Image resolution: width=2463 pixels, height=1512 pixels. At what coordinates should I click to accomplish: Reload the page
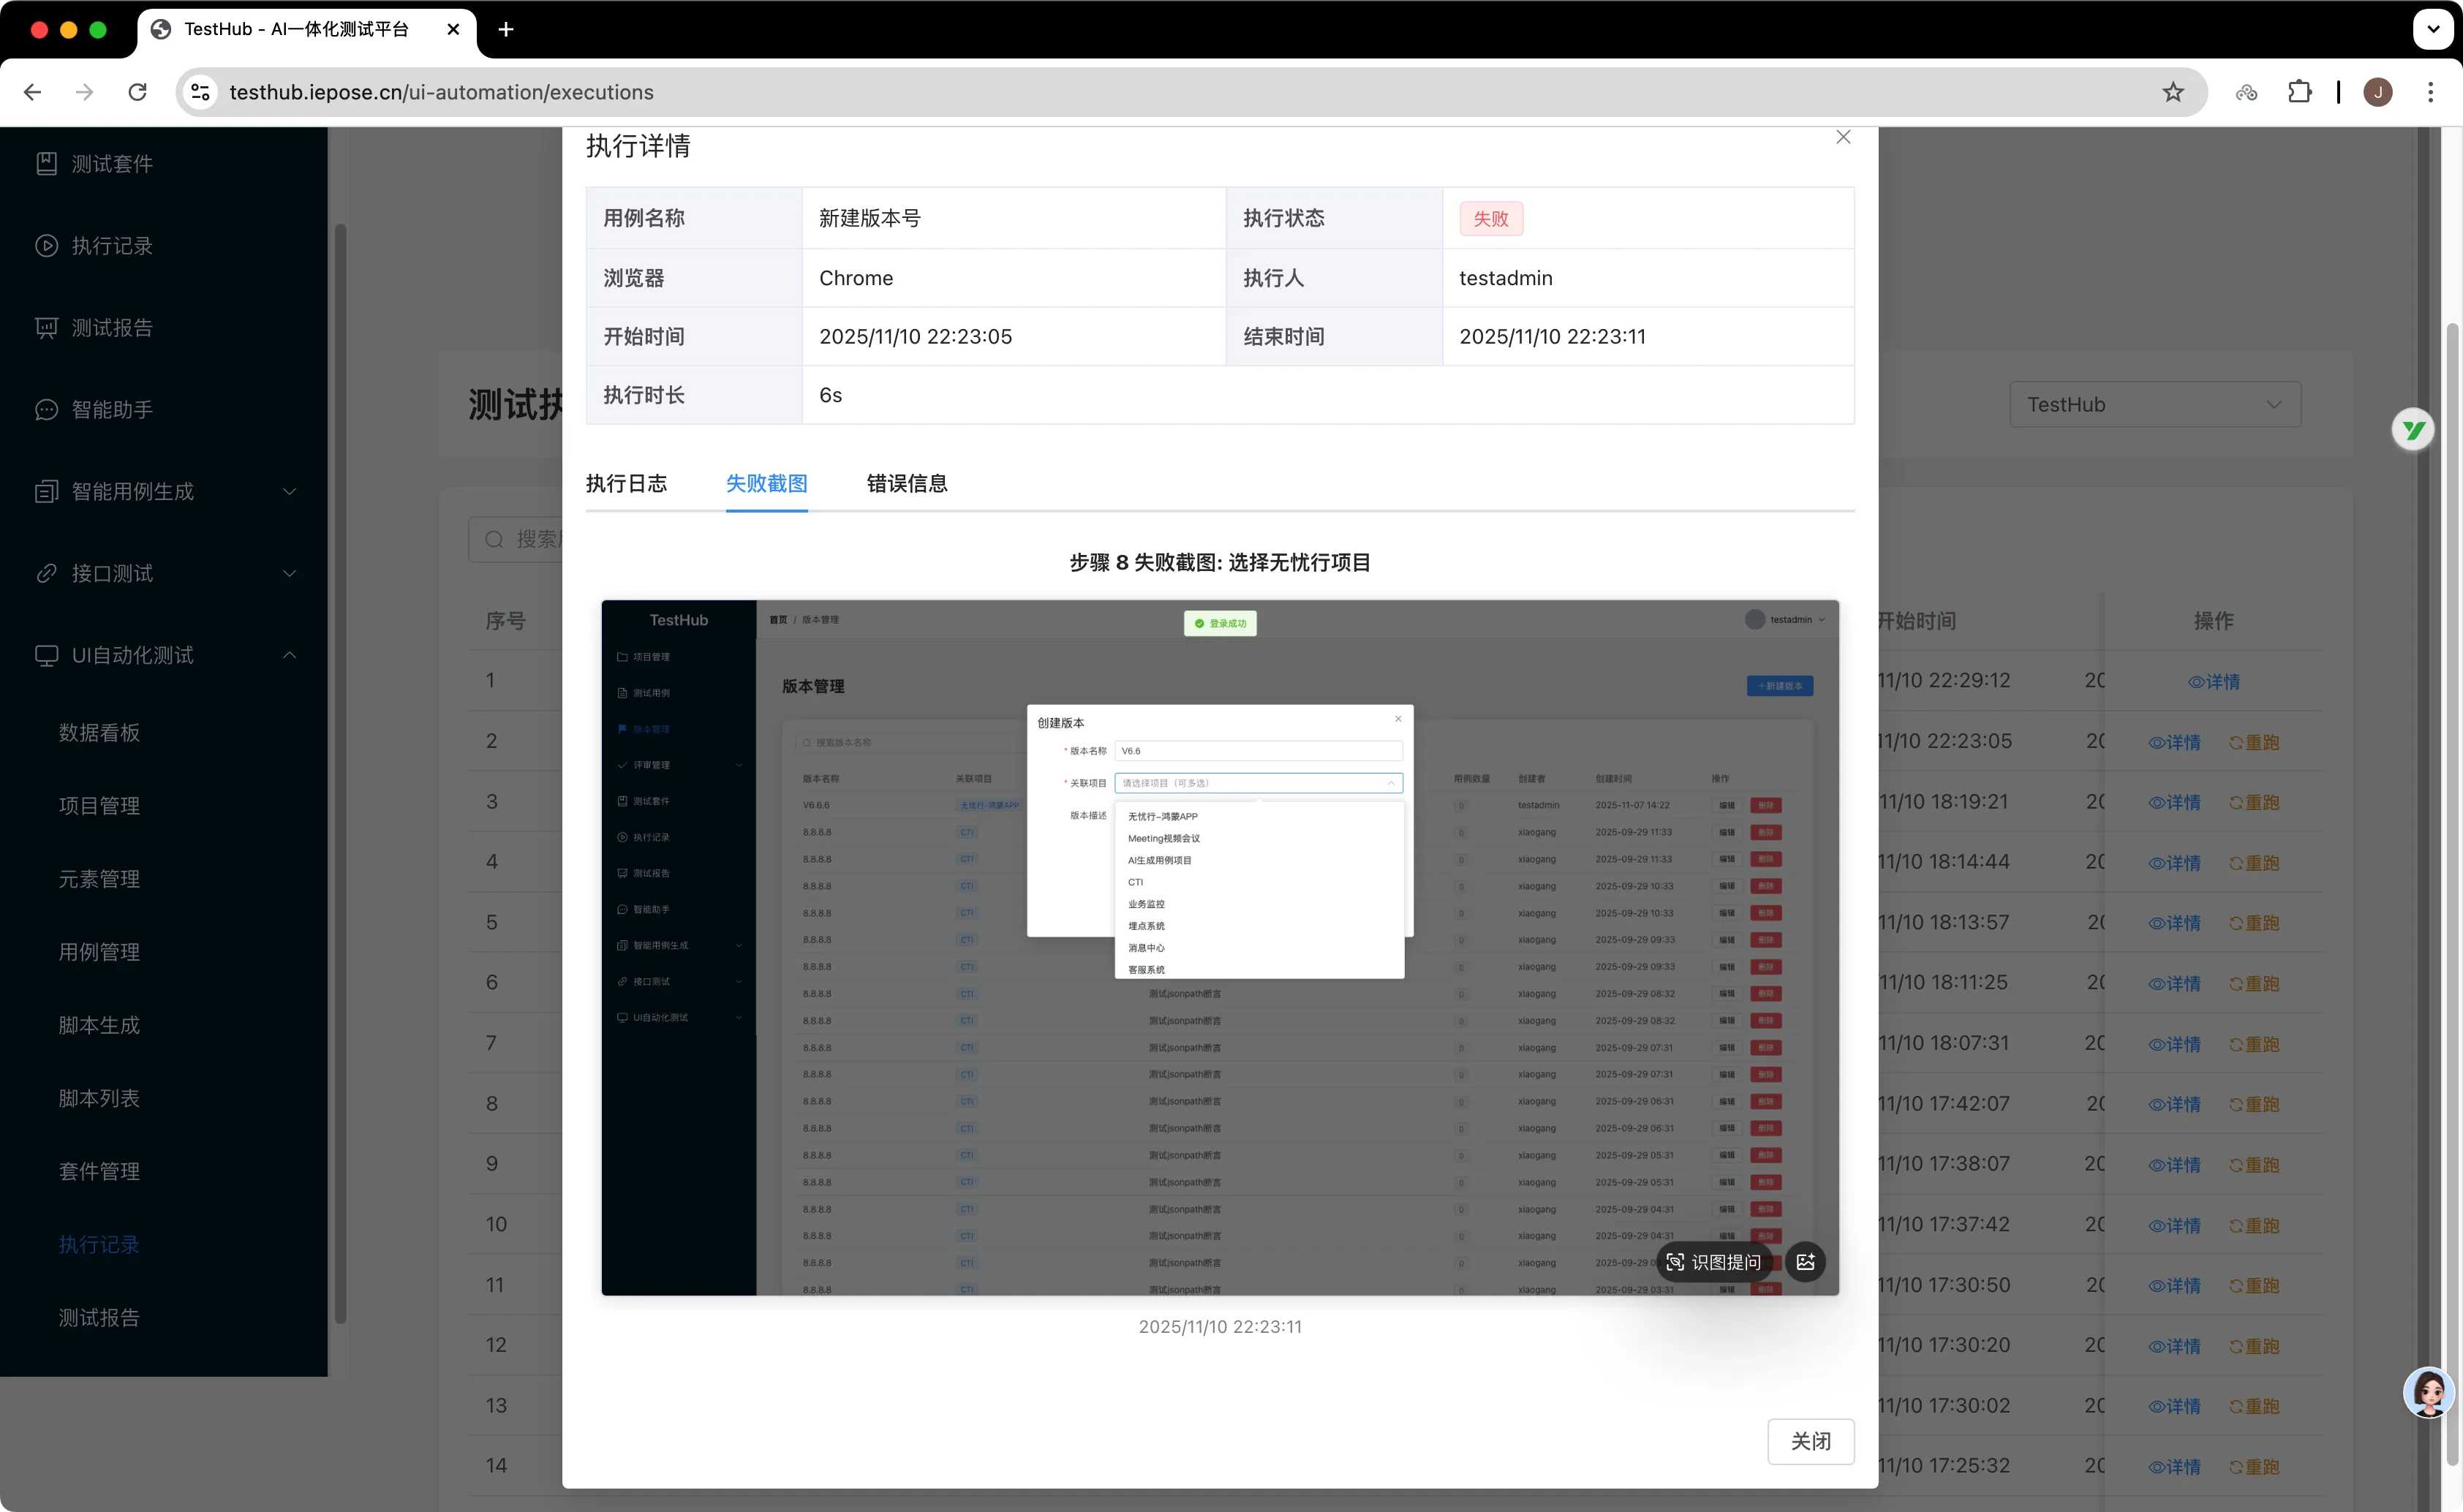click(138, 92)
